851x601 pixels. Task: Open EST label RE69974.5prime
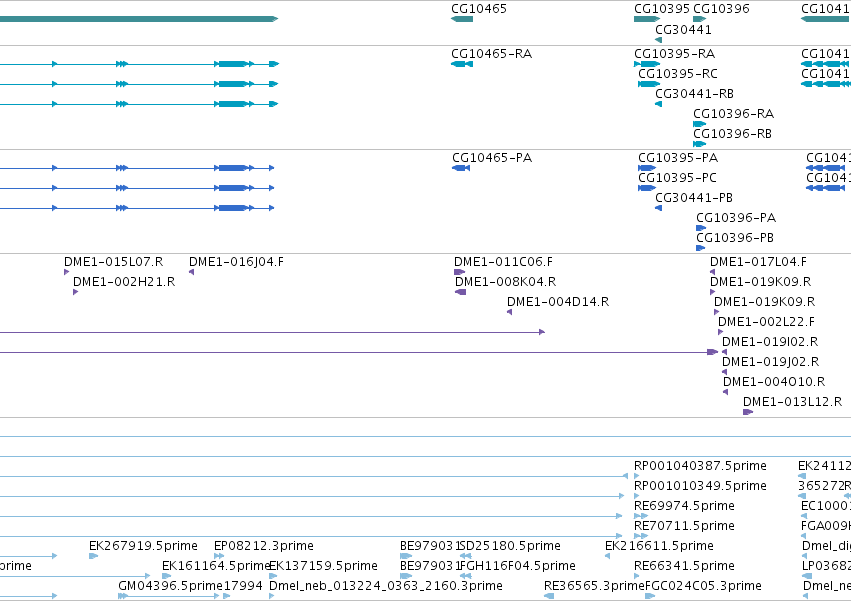[x=684, y=506]
